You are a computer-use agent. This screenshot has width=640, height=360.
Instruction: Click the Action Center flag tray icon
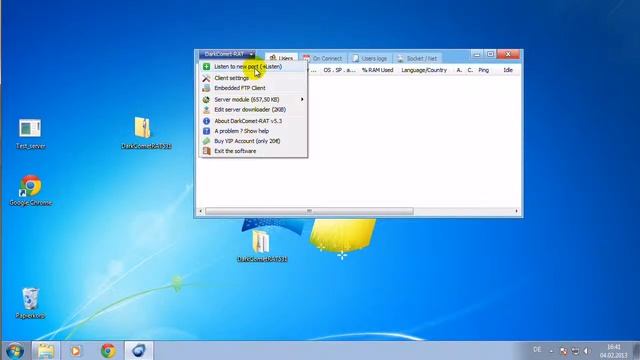pyautogui.click(x=564, y=351)
